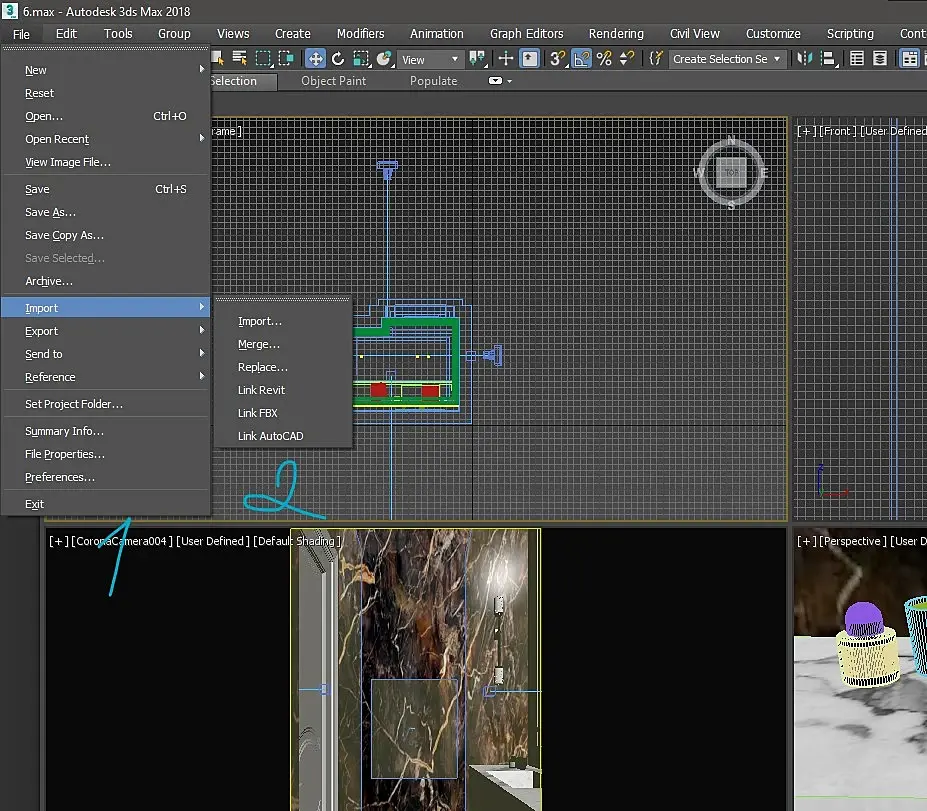Click Link AutoCAD entry
This screenshot has width=927, height=811.
(x=270, y=436)
